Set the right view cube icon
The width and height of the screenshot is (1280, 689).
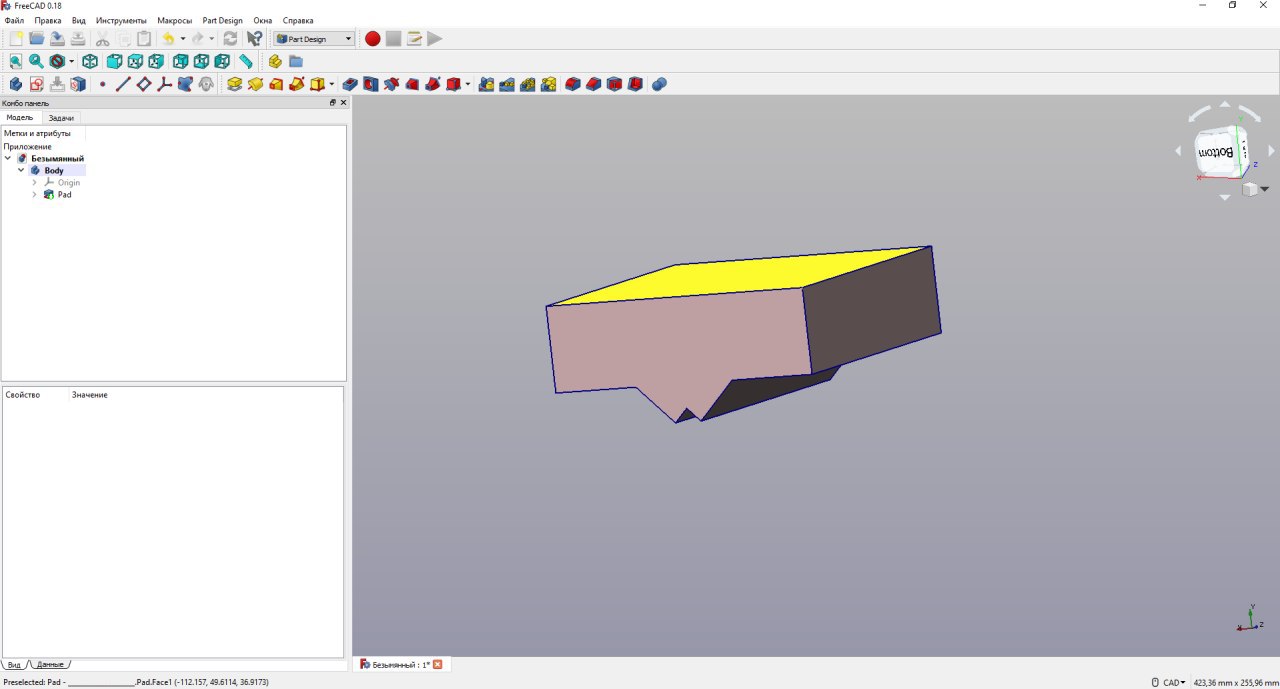156,61
